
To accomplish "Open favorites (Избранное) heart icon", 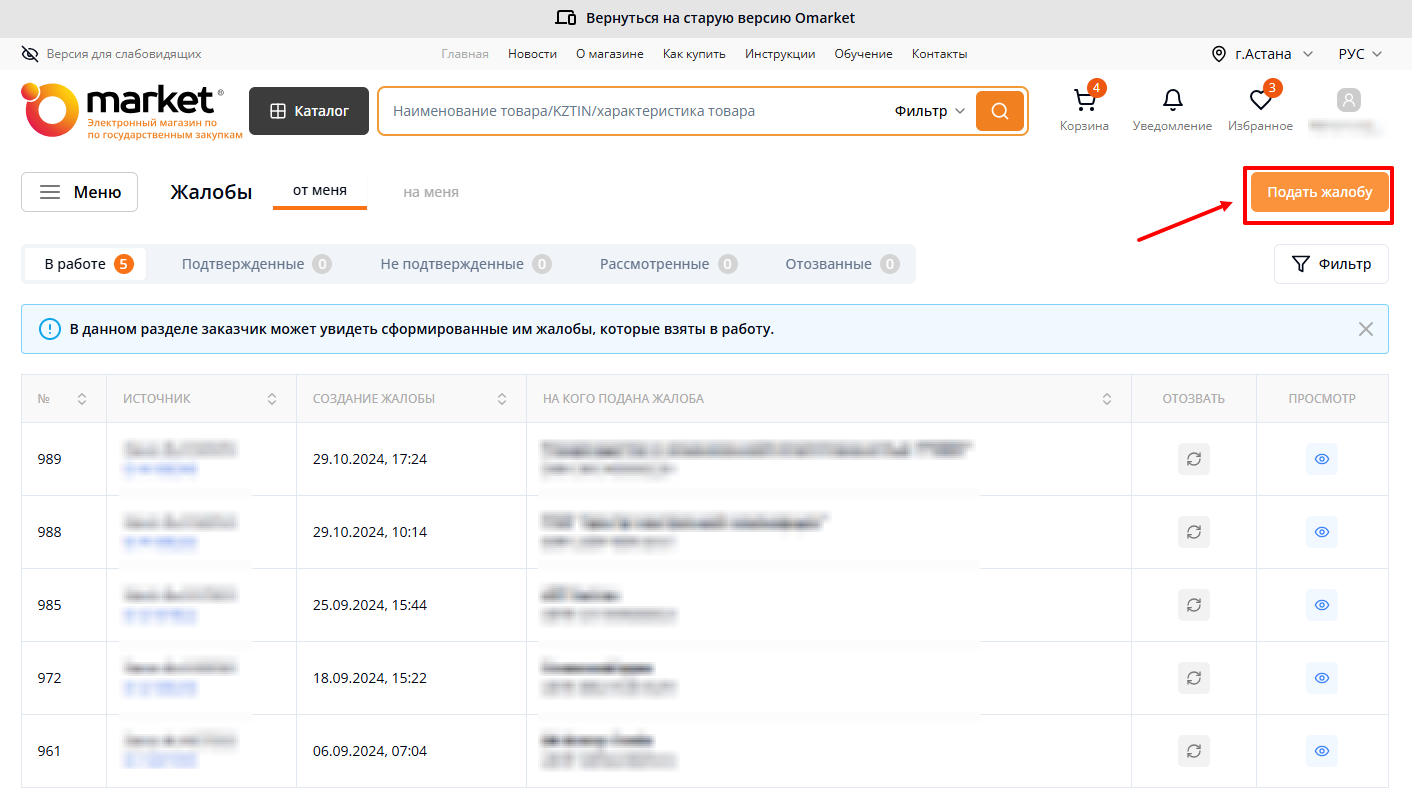I will coord(1260,101).
